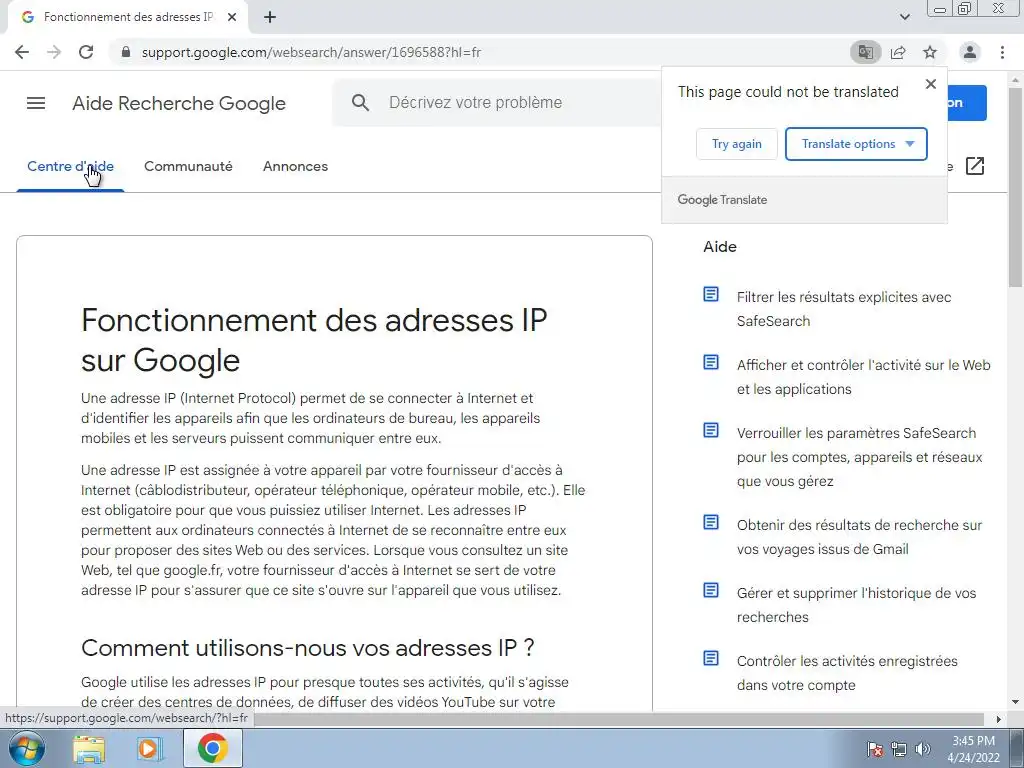The height and width of the screenshot is (768, 1024).
Task: Click the address bar URL text
Action: 311,52
